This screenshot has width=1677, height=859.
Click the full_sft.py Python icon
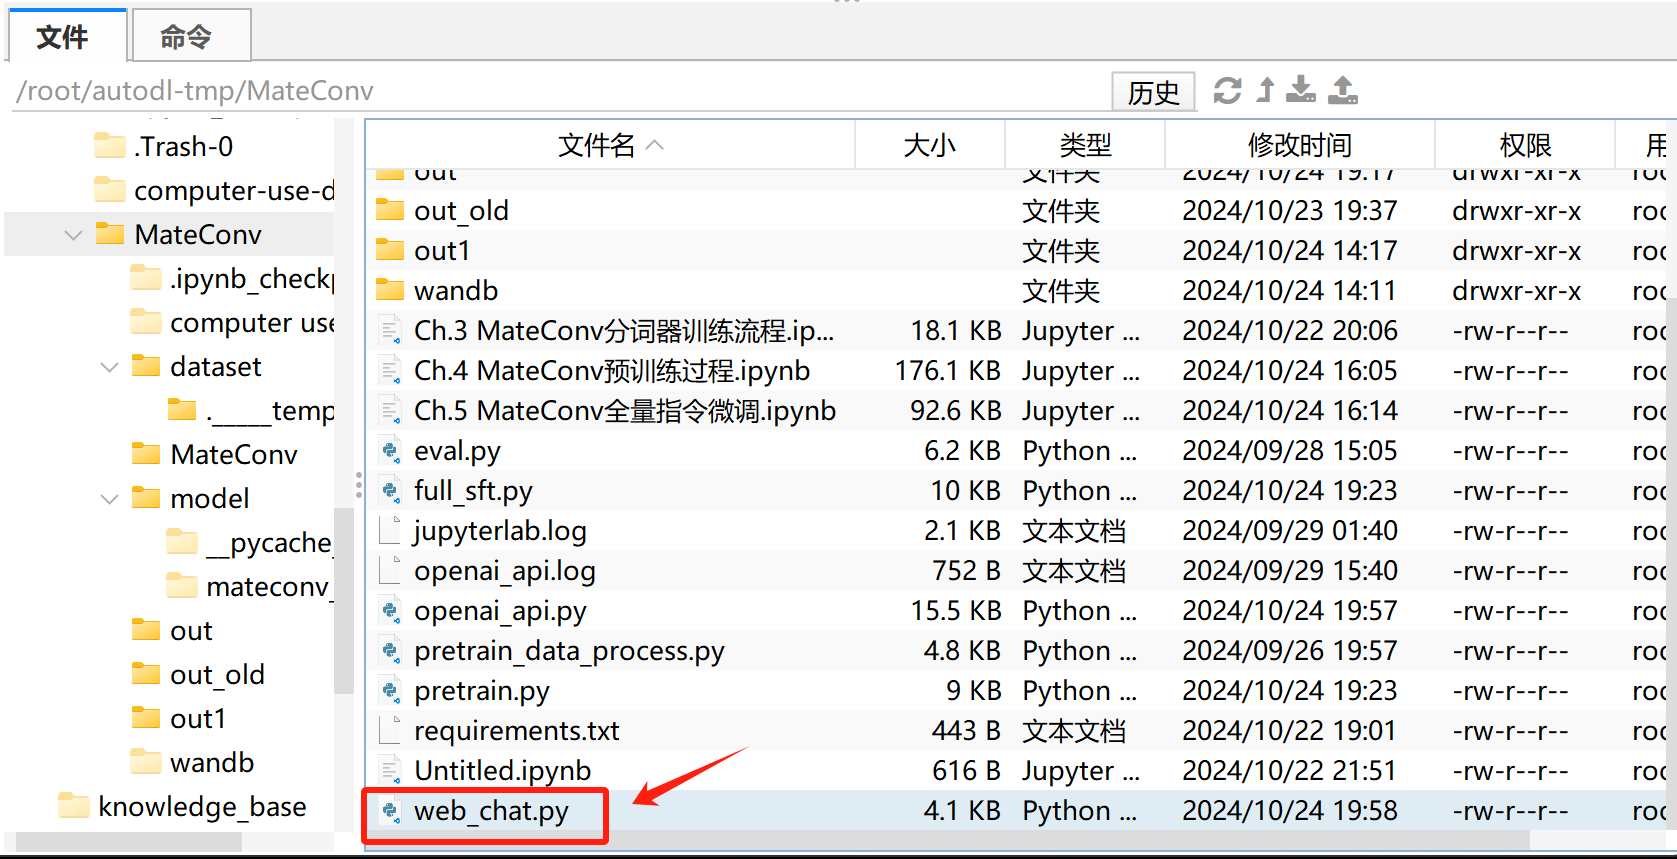point(390,490)
